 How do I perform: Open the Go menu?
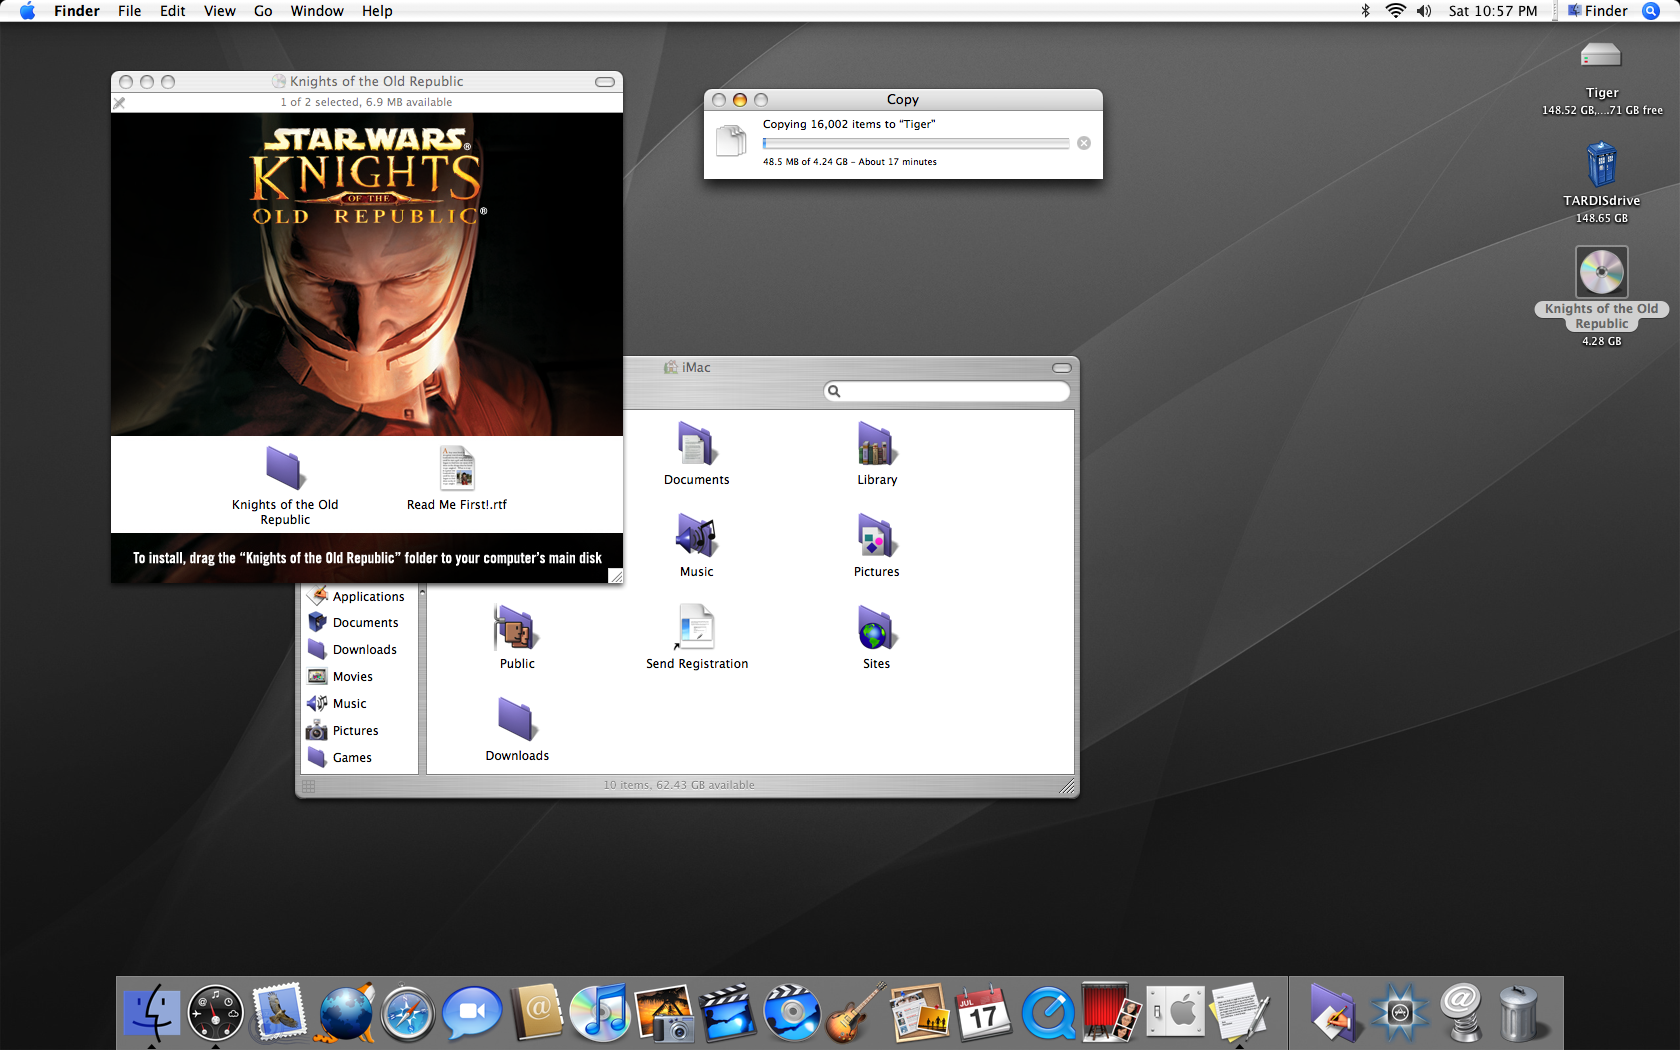point(263,11)
